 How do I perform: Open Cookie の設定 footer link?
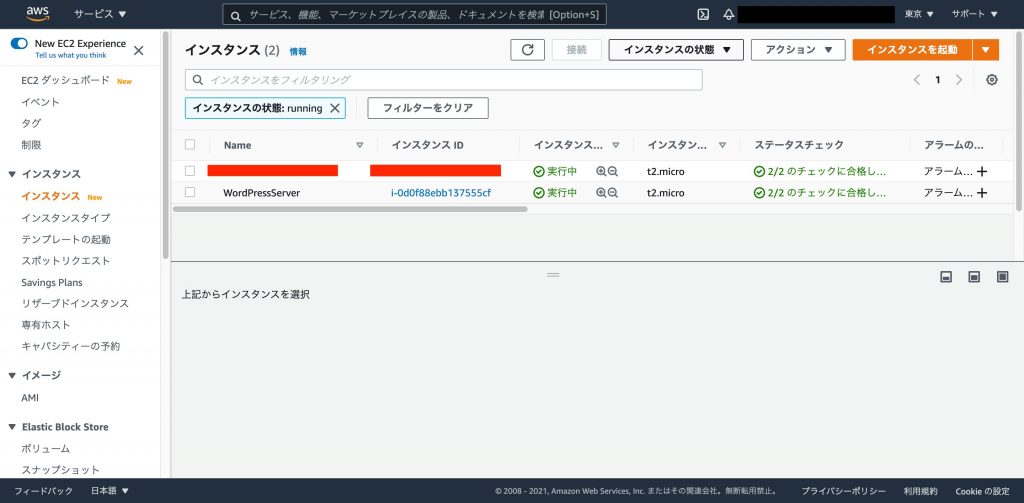tap(982, 491)
